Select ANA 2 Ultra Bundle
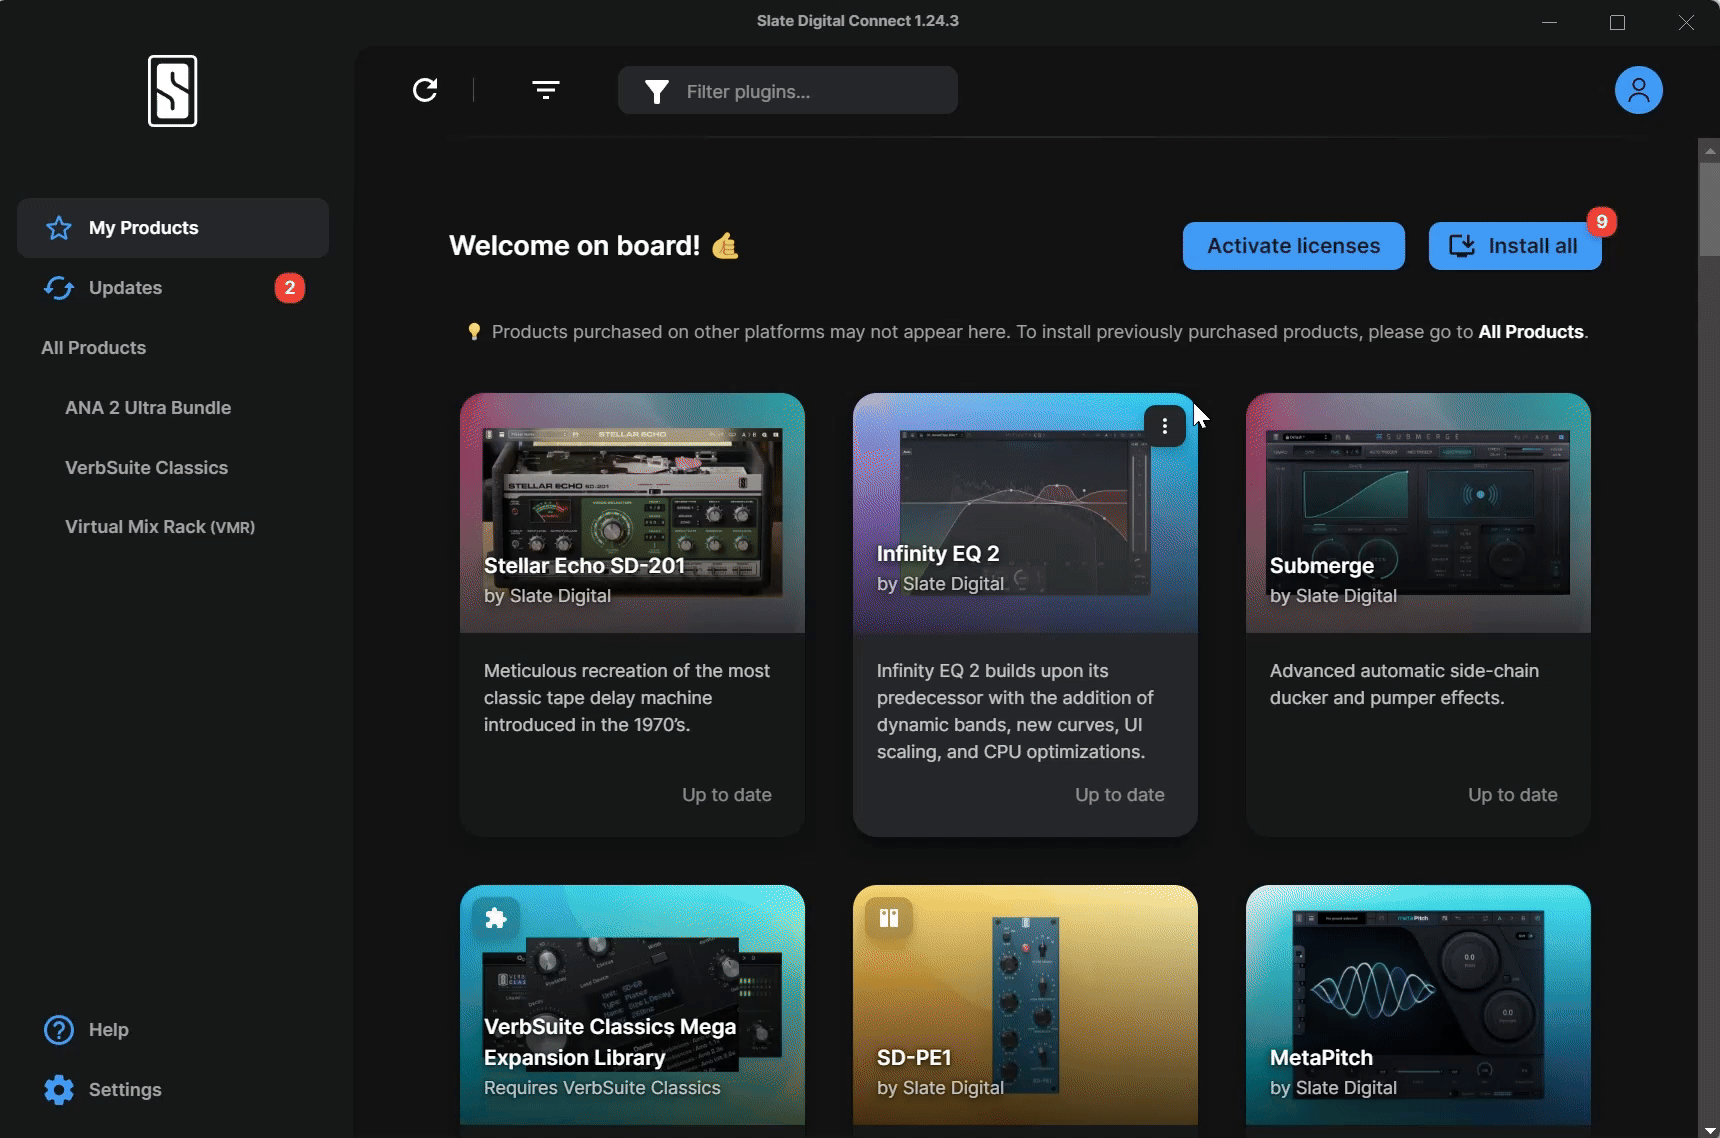Screen dimensions: 1720x1138 [x=148, y=408]
